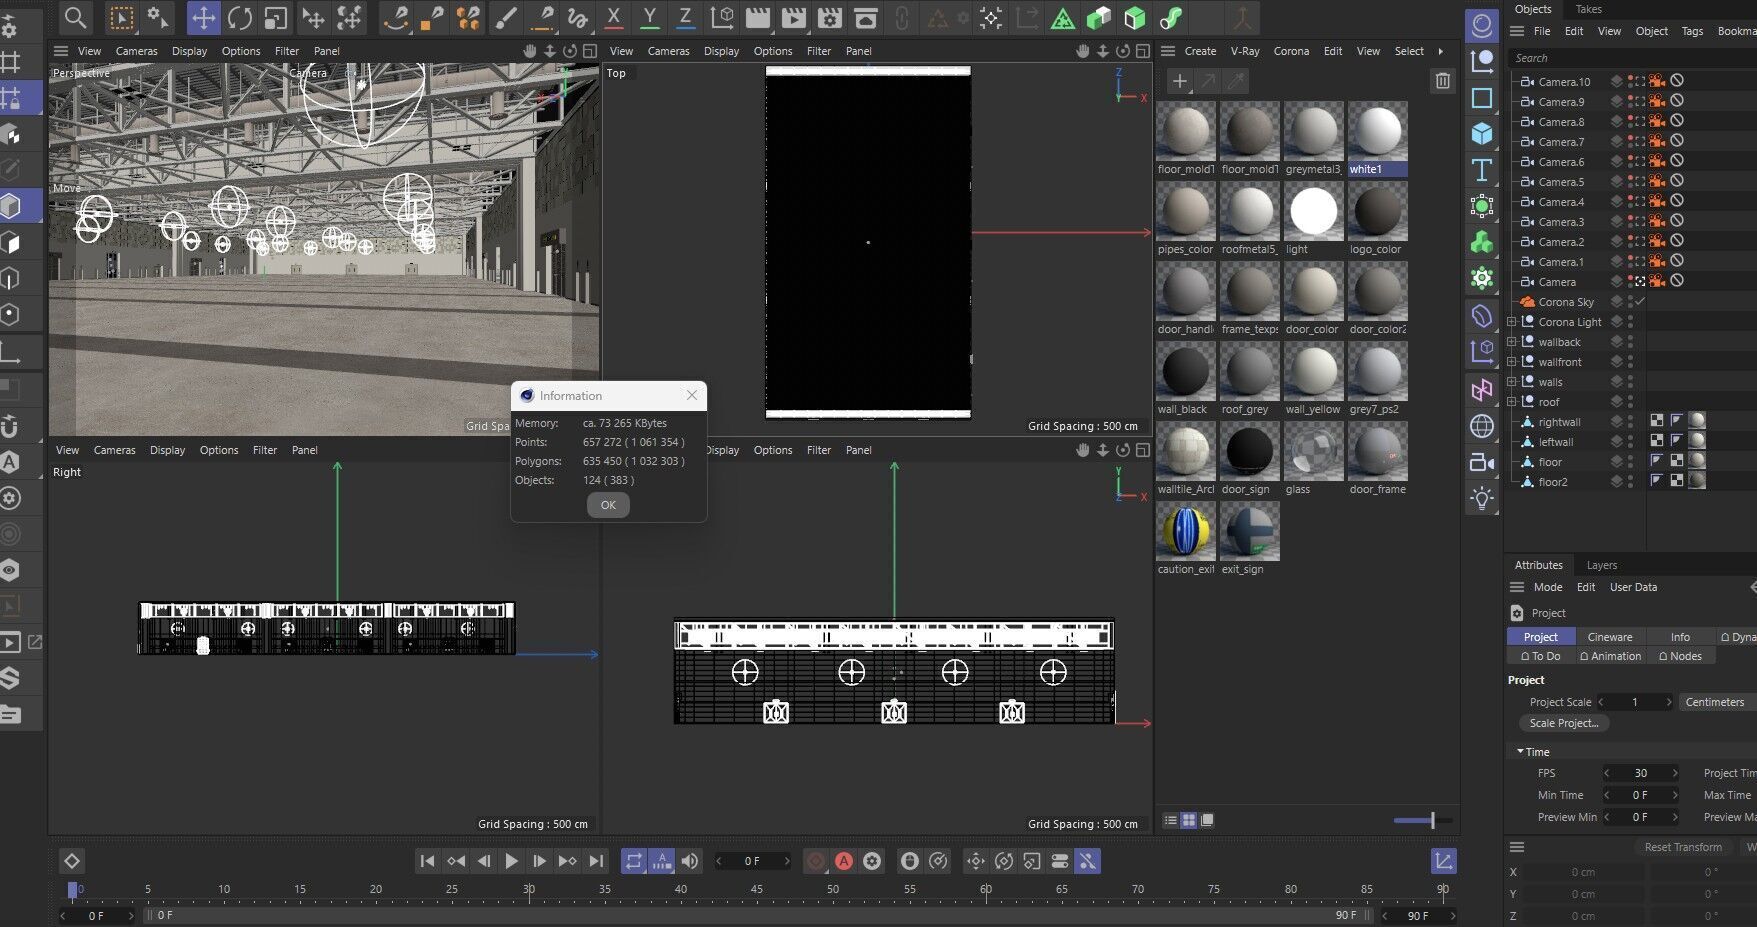Select the caution_exit material thumbnail

coord(1186,531)
